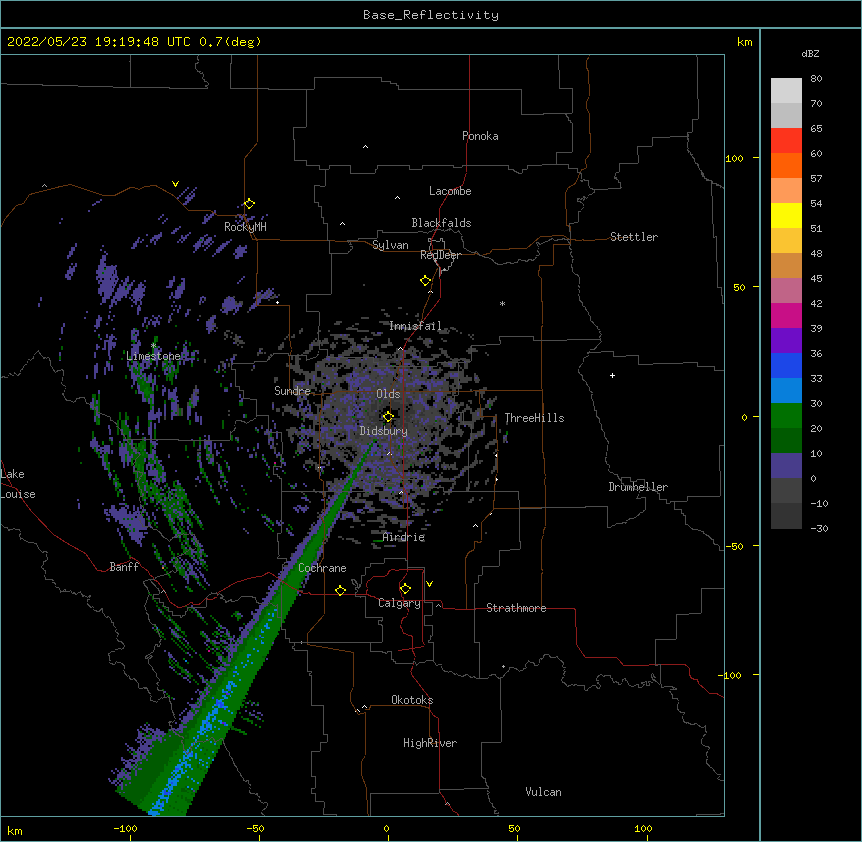Click the 2022/05/23 19:19:48 UTC timestamp
The width and height of the screenshot is (862, 842).
[99, 42]
